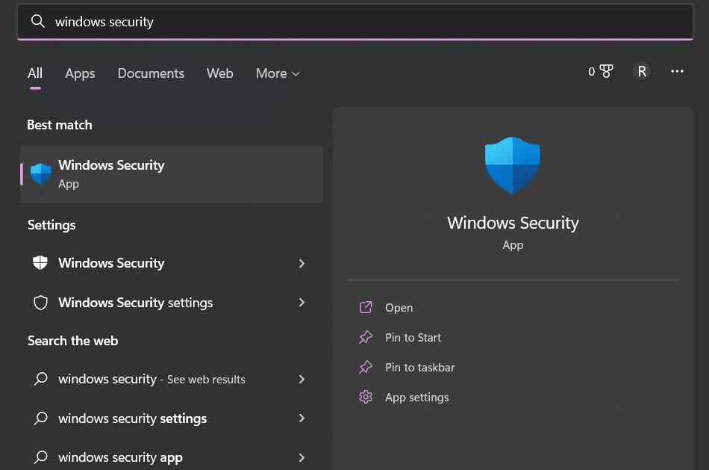Click 'windows security app' web suggestion text
Image resolution: width=709 pixels, height=470 pixels.
tap(120, 457)
